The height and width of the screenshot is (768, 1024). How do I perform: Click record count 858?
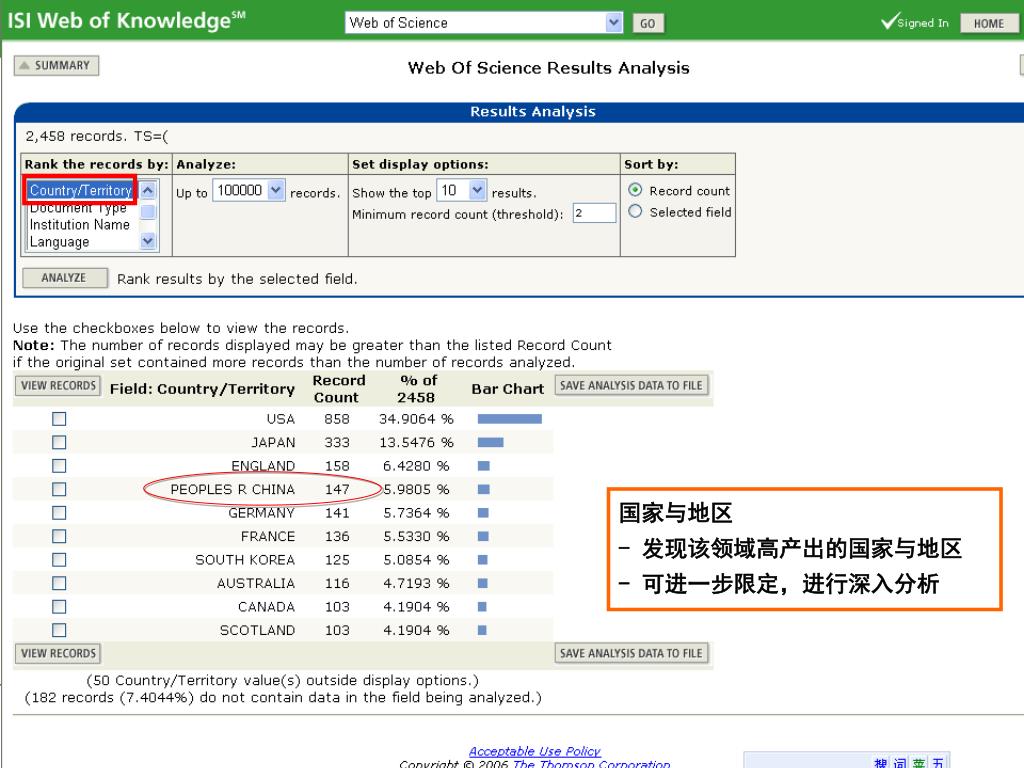click(337, 419)
